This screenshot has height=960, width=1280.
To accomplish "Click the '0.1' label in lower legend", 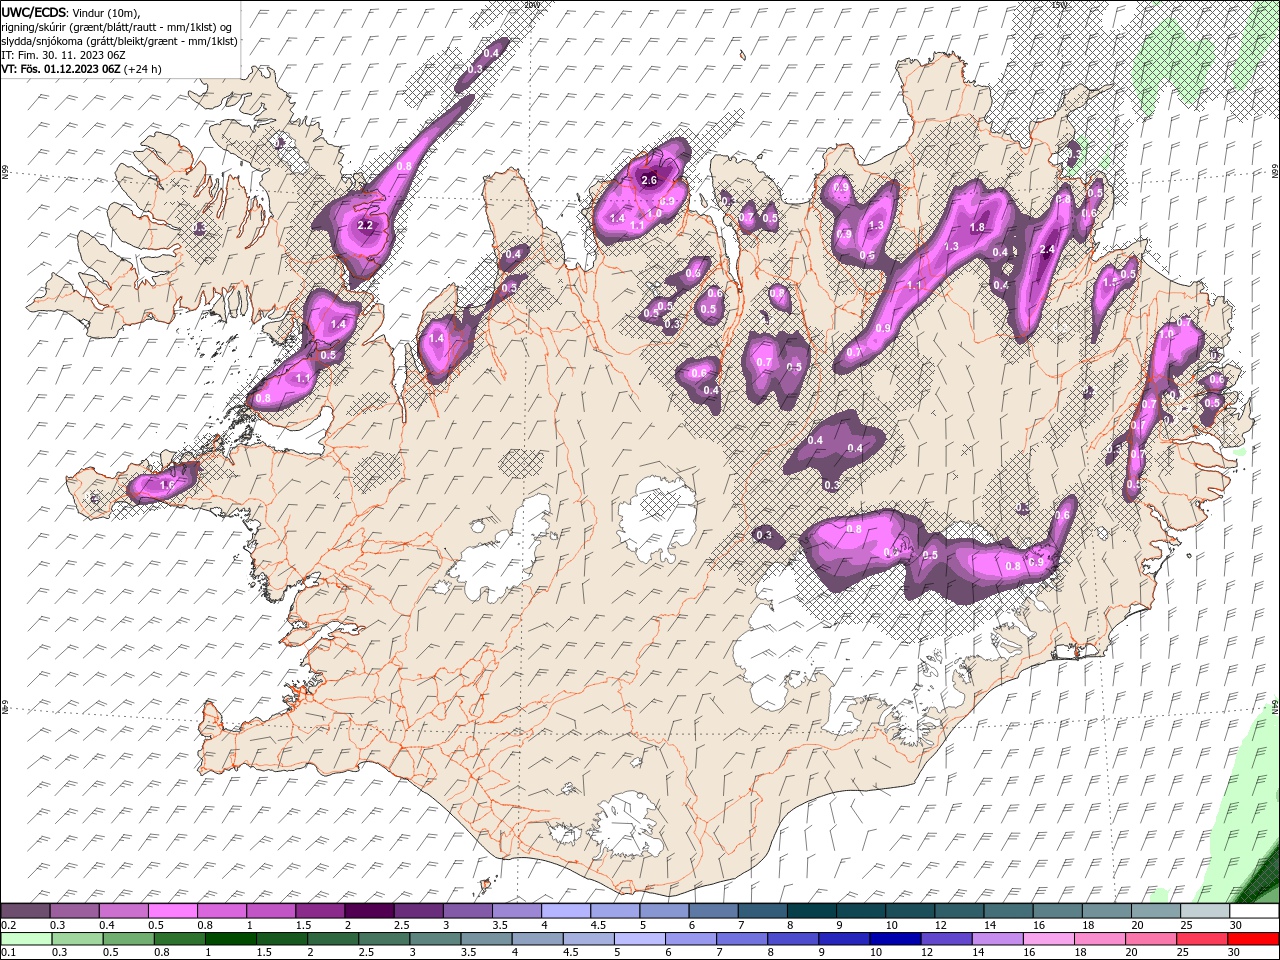I will click(9, 952).
